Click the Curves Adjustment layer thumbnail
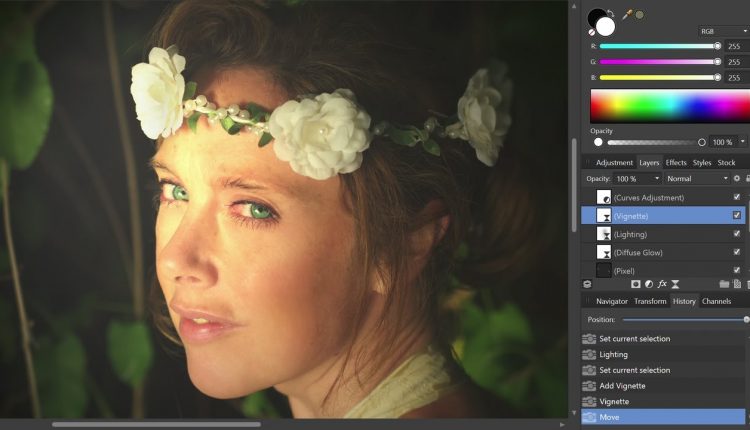Viewport: 750px width, 430px height. click(x=604, y=197)
